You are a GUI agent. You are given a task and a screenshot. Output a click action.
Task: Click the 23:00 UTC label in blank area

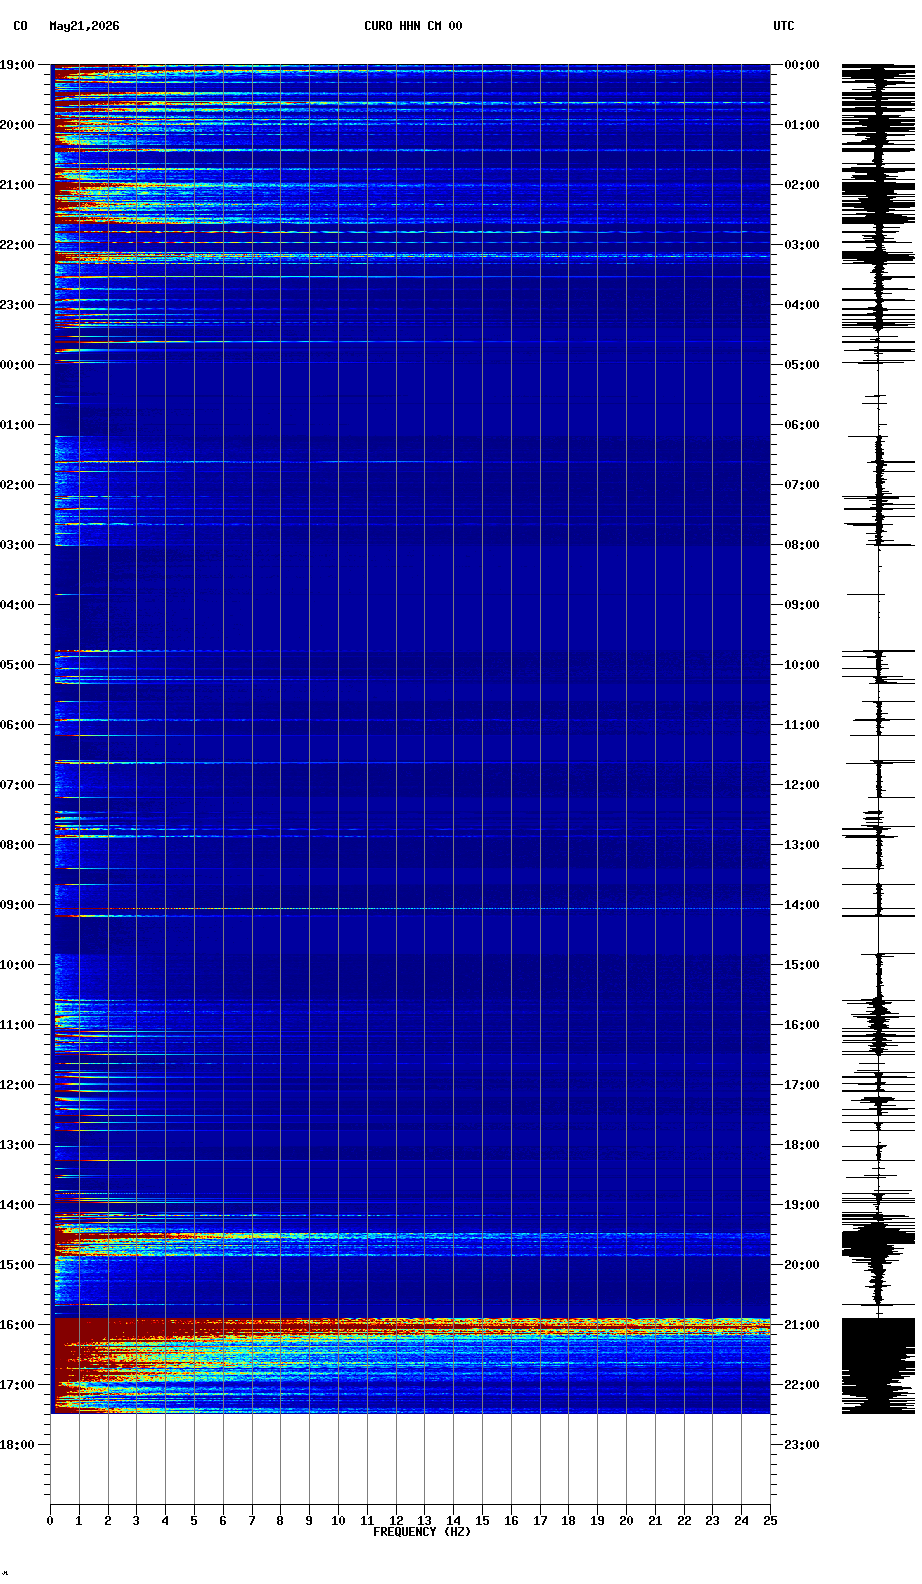[x=802, y=1445]
